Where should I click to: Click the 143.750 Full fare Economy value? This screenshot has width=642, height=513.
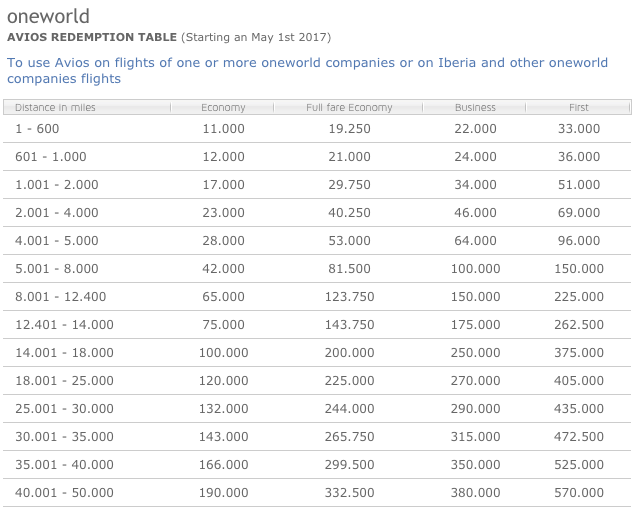(x=349, y=325)
